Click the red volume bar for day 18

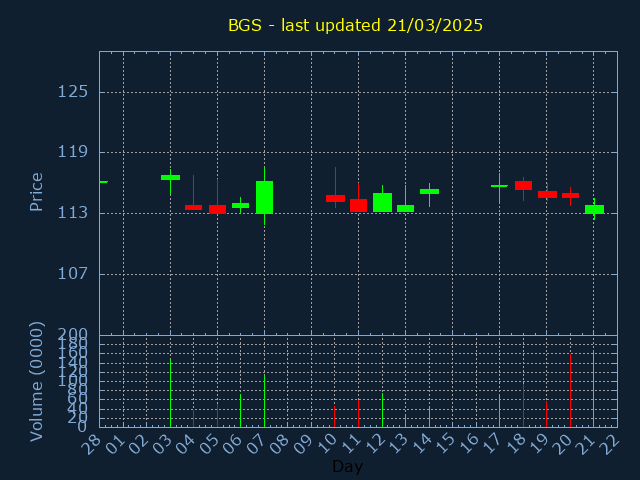[523, 405]
